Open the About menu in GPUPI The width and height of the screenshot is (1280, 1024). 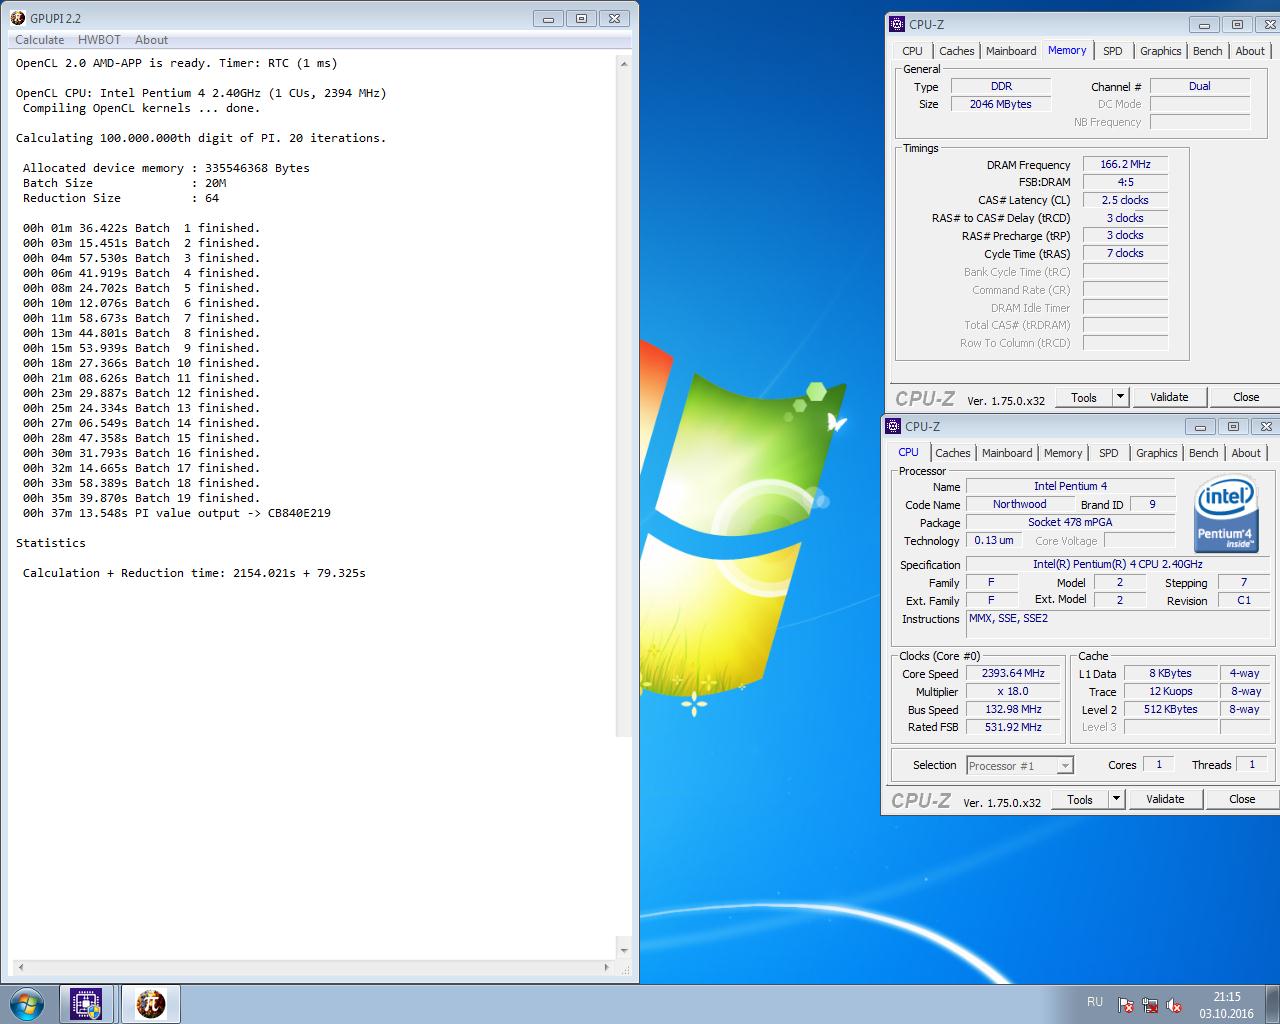tap(151, 40)
